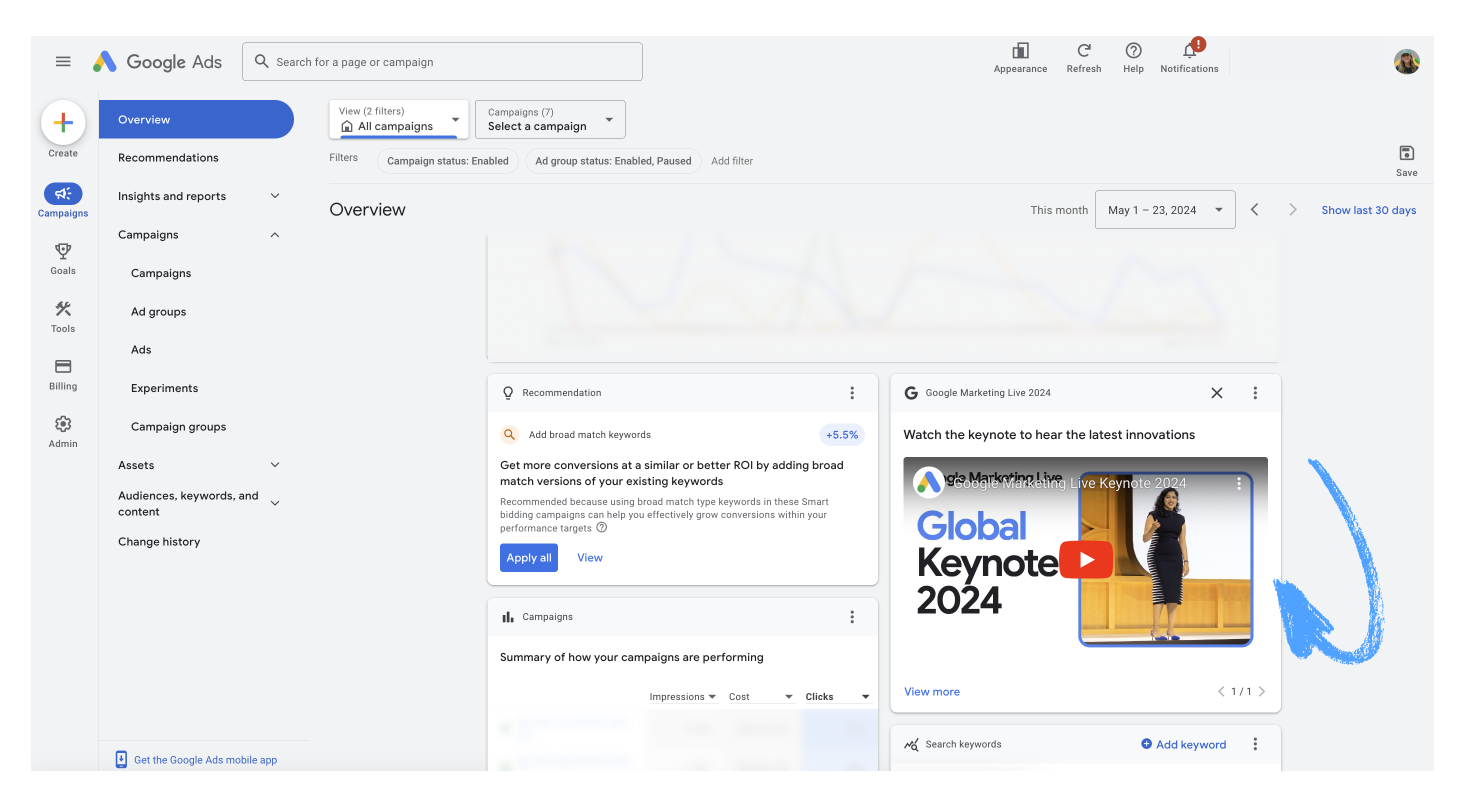
Task: Expand Insights and reports section
Action: [275, 196]
